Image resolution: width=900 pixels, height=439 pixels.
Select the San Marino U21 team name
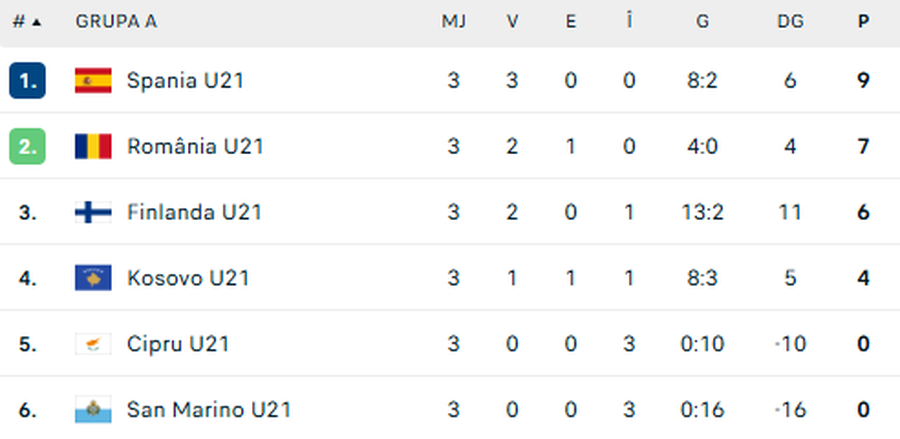pos(209,409)
